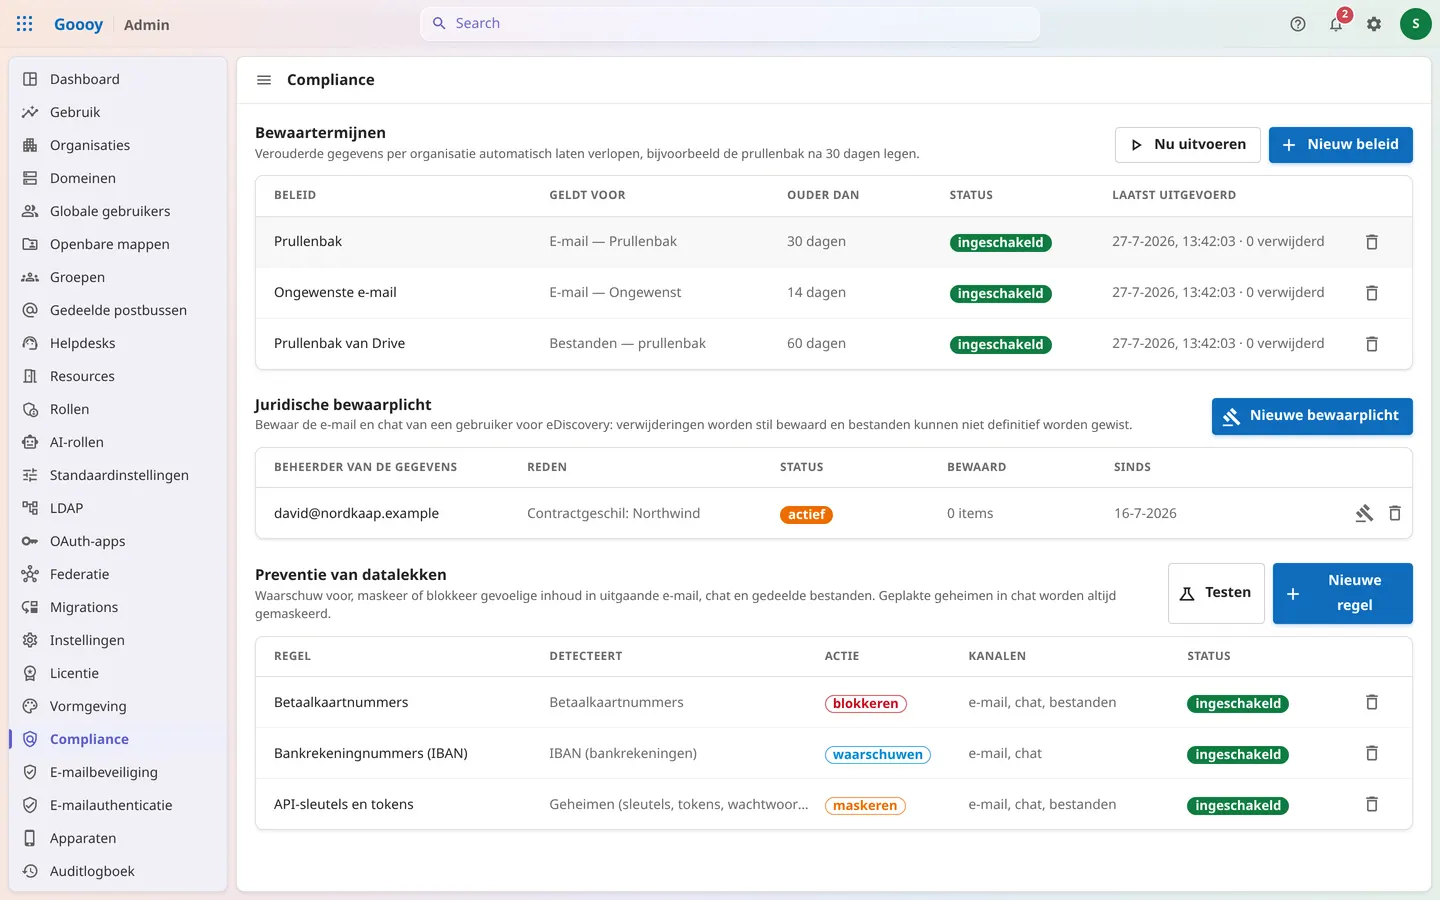Click ingeschakeld status of Prullenbak row
The image size is (1440, 900).
pos(1000,243)
